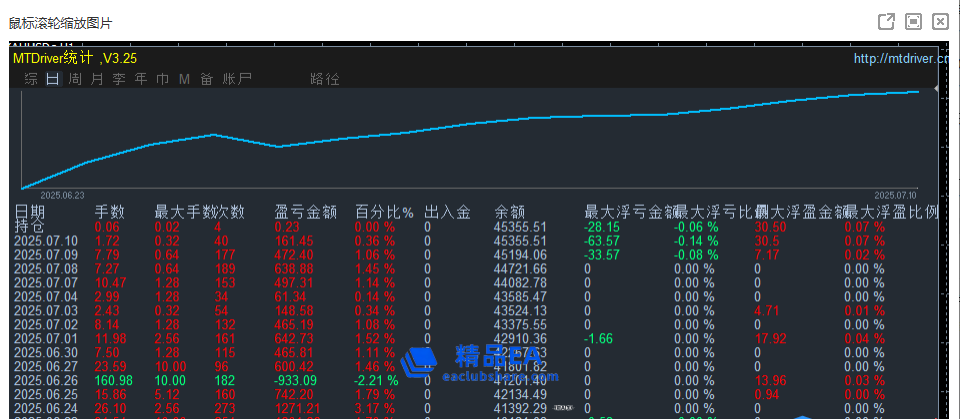Viewport: 960px width, 419px height.
Task: Select the 2025.06.24 date row
Action: click(x=46, y=409)
